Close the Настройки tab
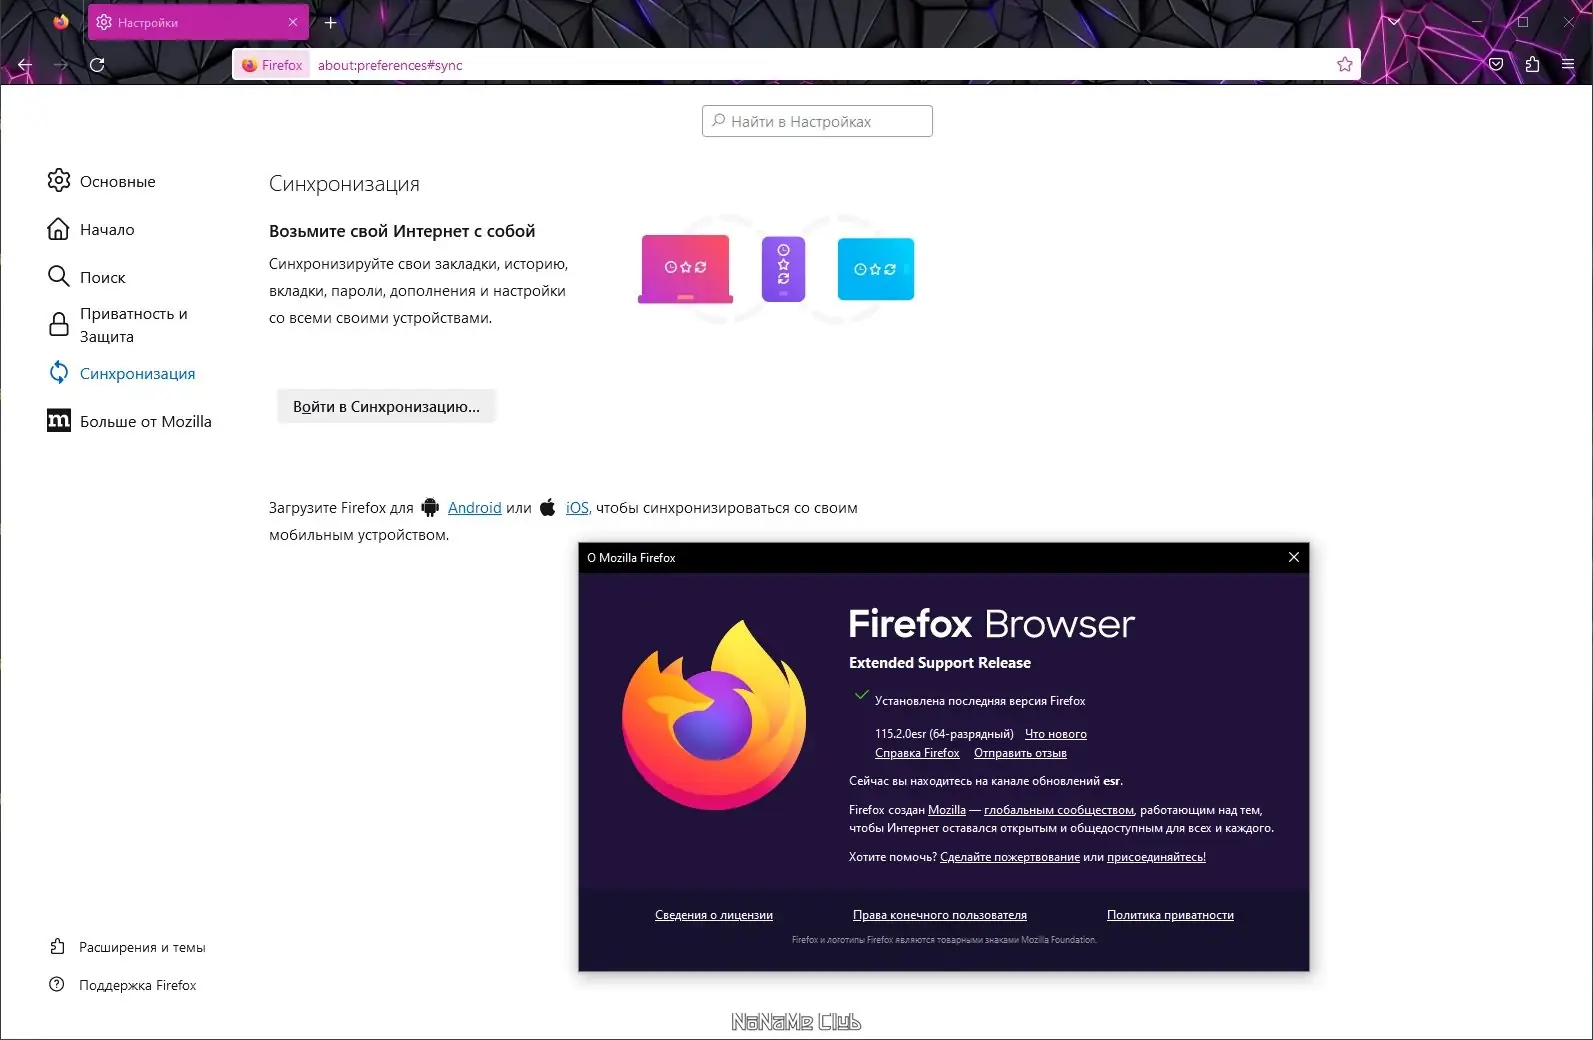The image size is (1593, 1040). 293,22
